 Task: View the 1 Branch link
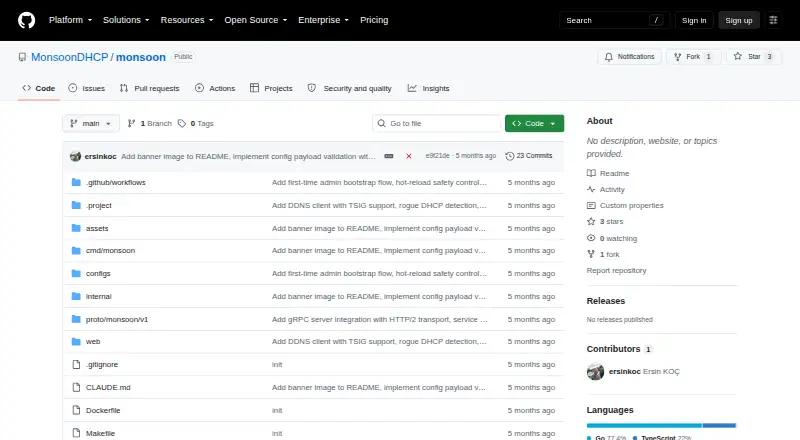[x=149, y=124]
